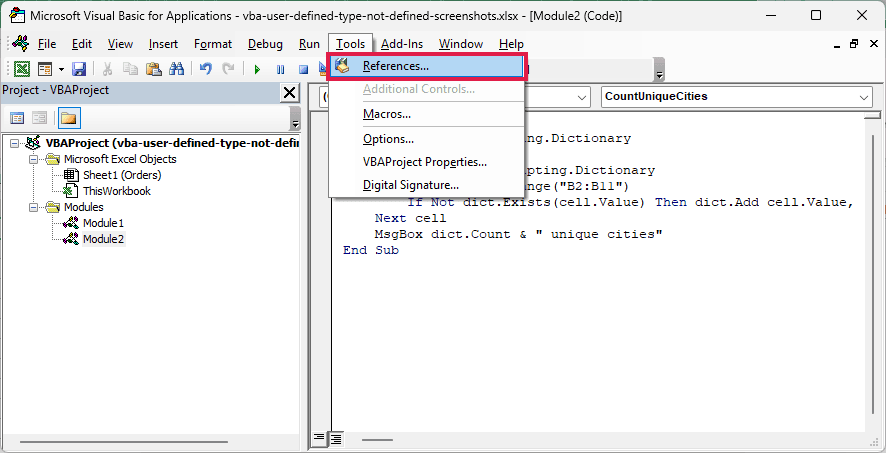Viewport: 886px width, 453px height.
Task: Click the Redo arrow icon
Action: [228, 69]
